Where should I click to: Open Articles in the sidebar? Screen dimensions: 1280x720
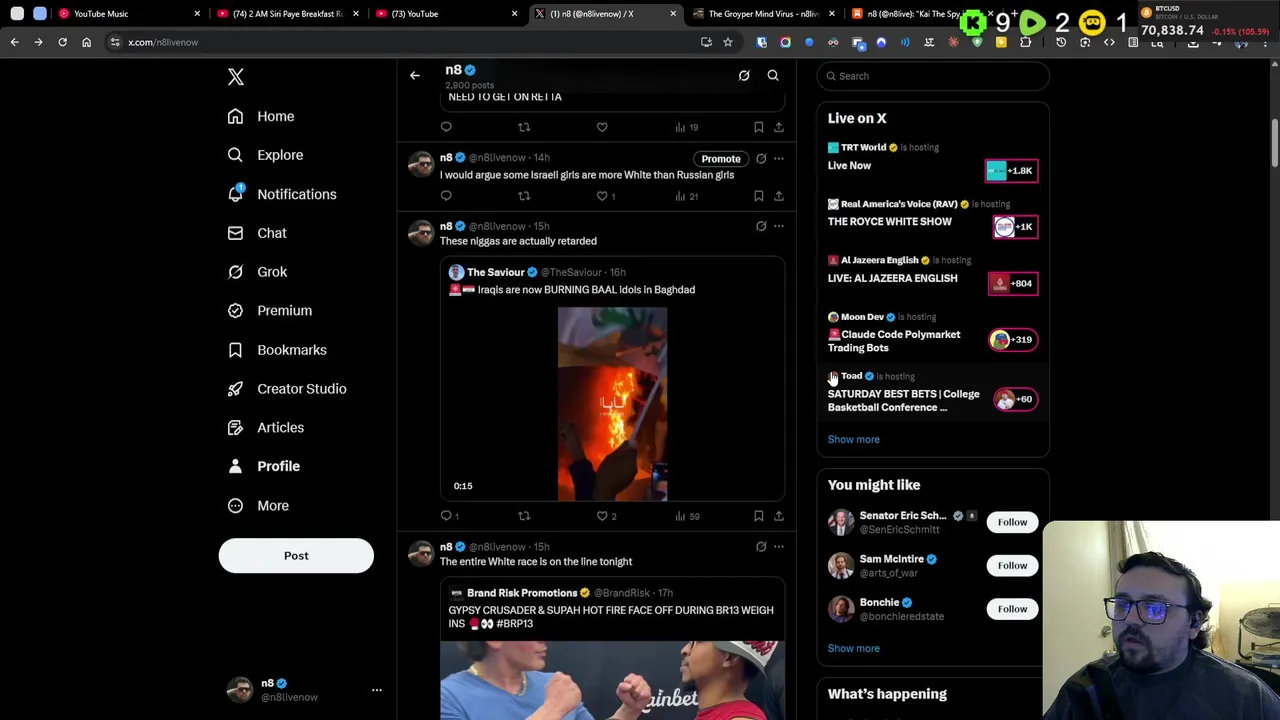tap(266, 428)
